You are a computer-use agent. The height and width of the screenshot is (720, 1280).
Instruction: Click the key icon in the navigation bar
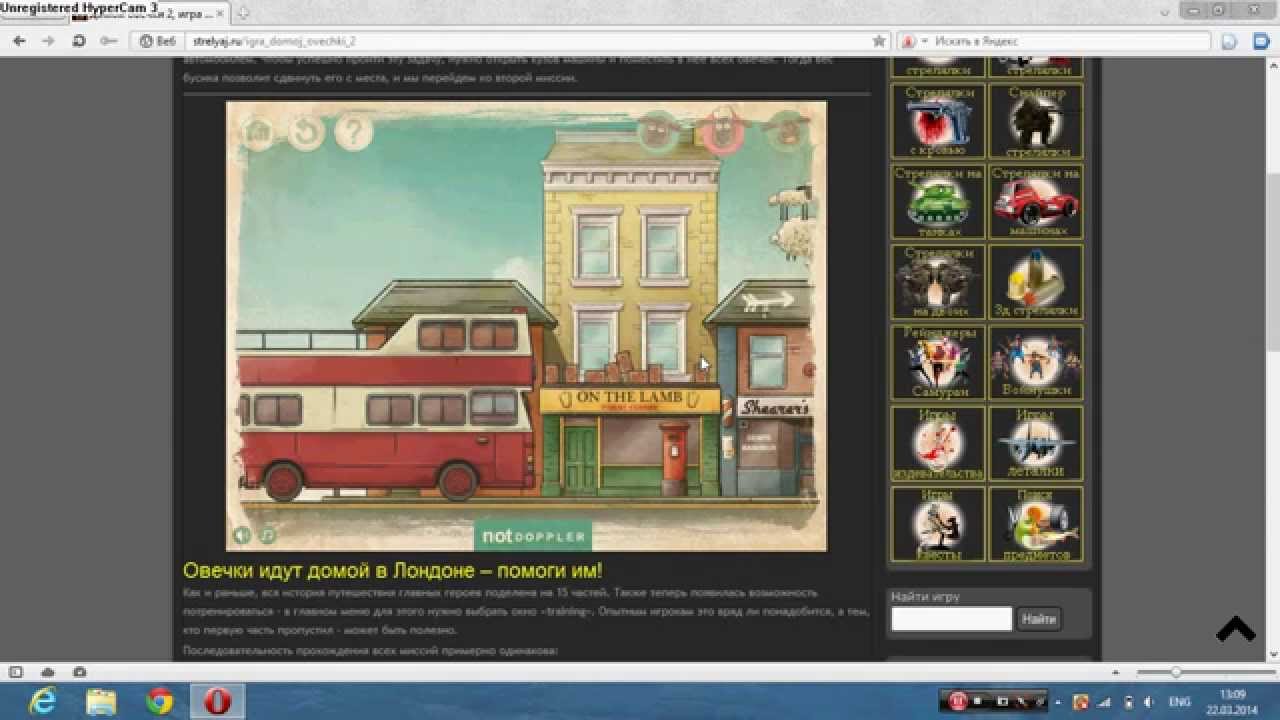click(x=108, y=41)
